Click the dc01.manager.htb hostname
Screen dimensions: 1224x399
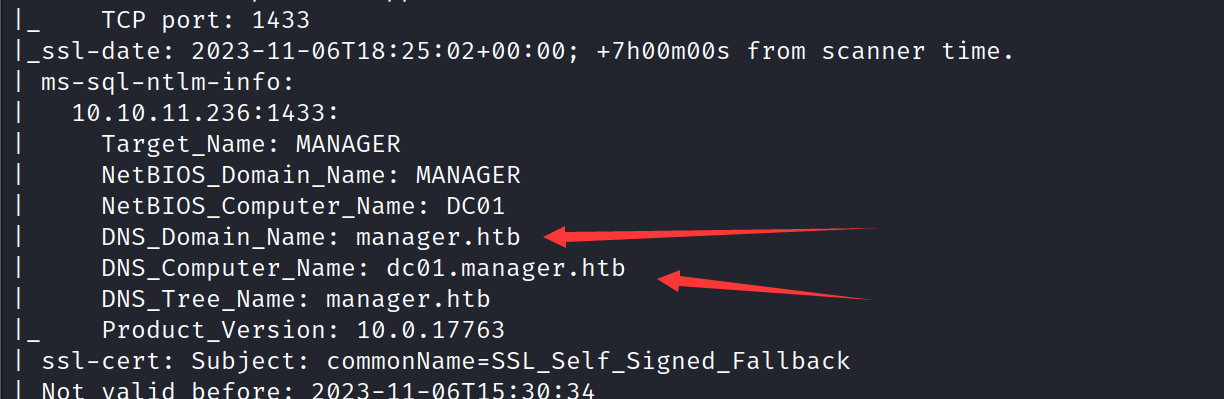[506, 268]
